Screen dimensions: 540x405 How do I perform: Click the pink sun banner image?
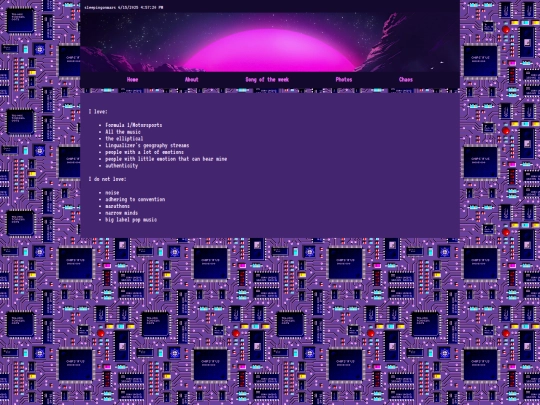[270, 42]
